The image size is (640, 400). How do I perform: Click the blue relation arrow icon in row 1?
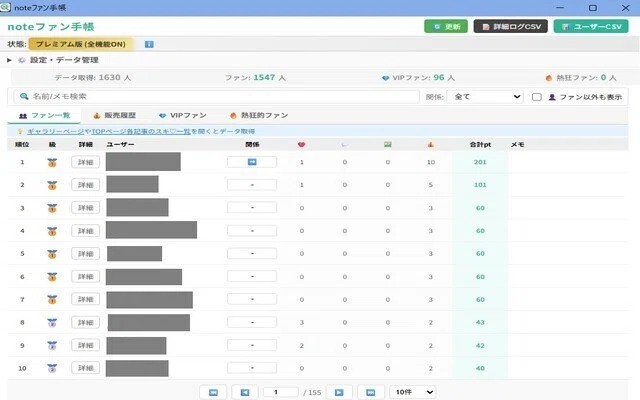(x=252, y=162)
